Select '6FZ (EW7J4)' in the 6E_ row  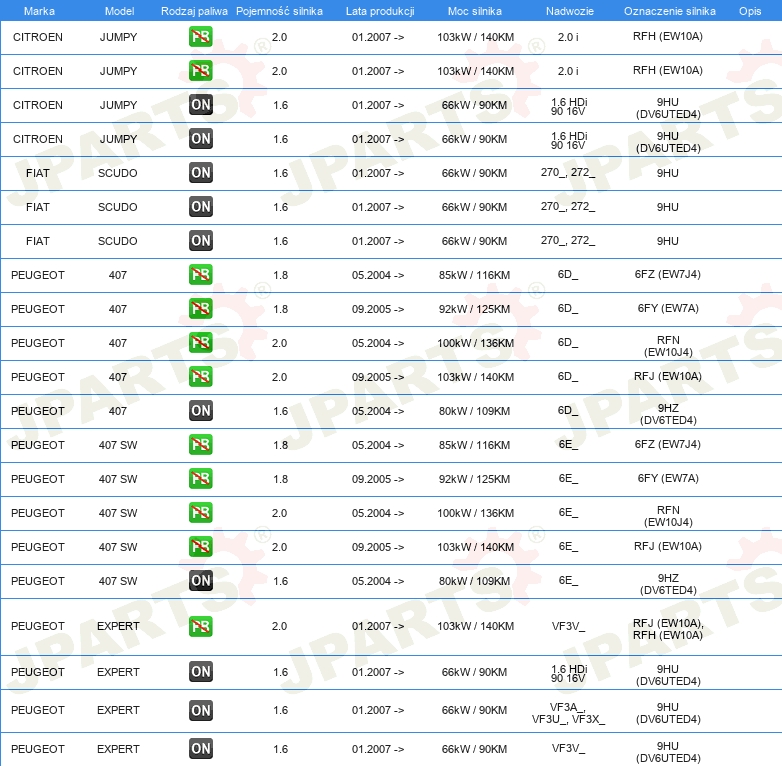(x=668, y=444)
